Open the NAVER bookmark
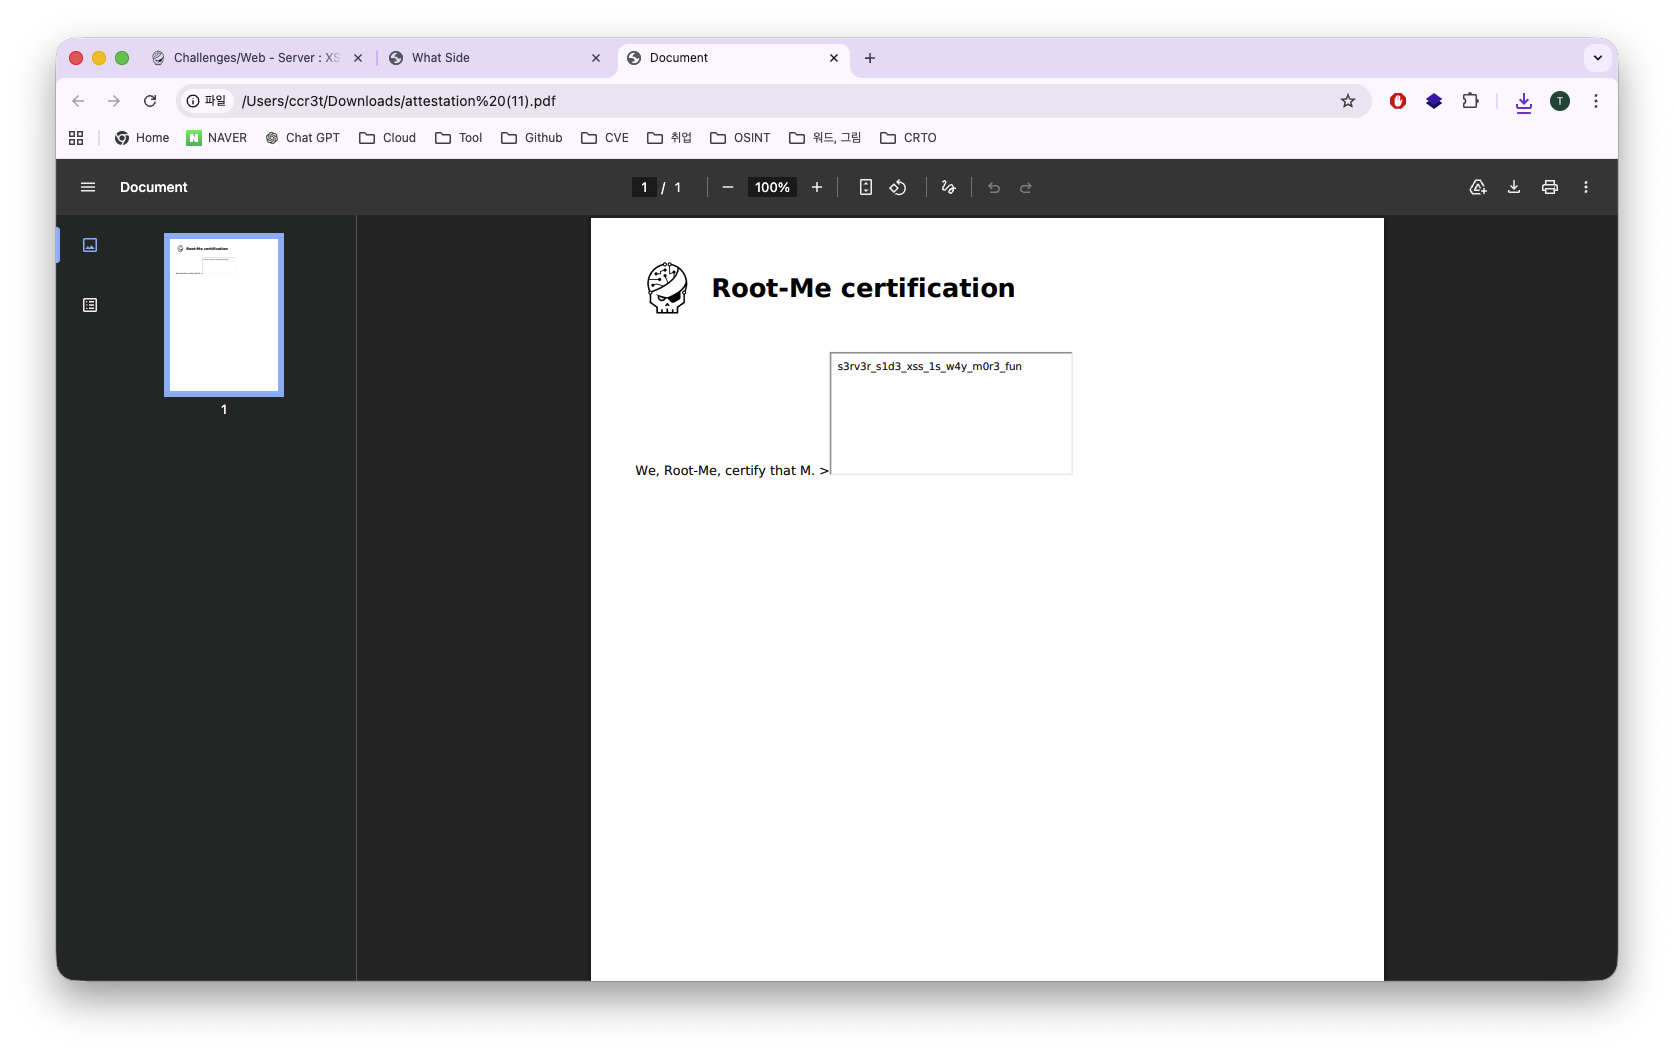This screenshot has height=1055, width=1674. pos(217,138)
